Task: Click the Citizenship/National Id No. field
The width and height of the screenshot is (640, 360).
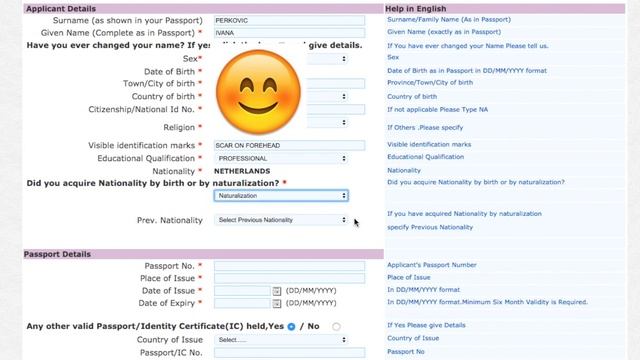Action: pyautogui.click(x=336, y=109)
